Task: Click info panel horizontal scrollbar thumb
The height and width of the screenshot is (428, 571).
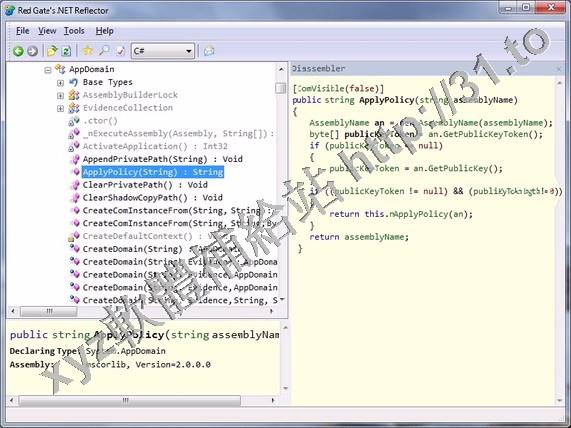Action: tap(130, 401)
